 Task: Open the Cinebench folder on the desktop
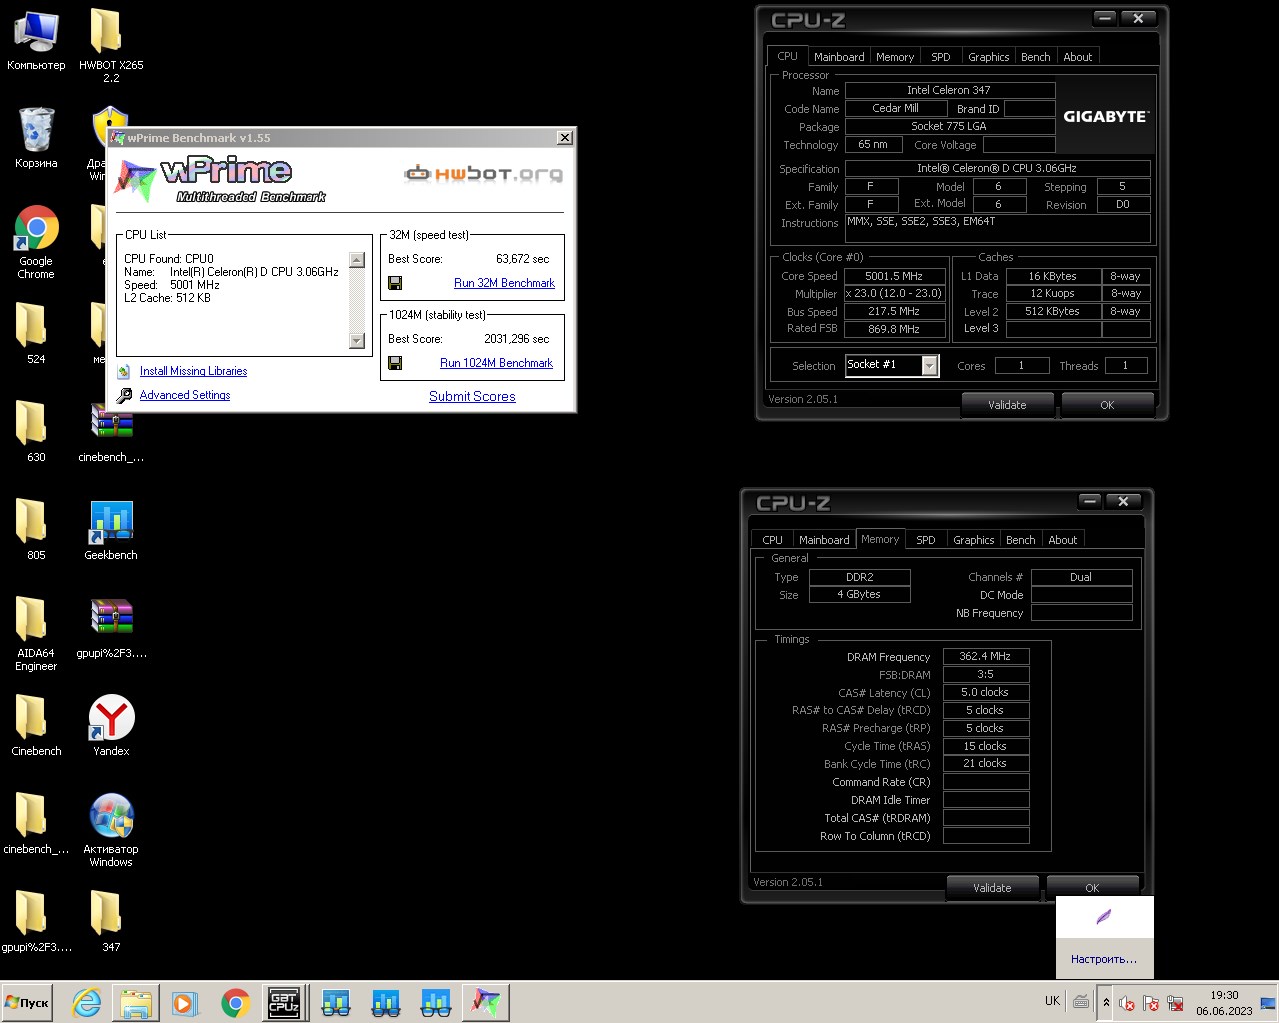point(36,724)
